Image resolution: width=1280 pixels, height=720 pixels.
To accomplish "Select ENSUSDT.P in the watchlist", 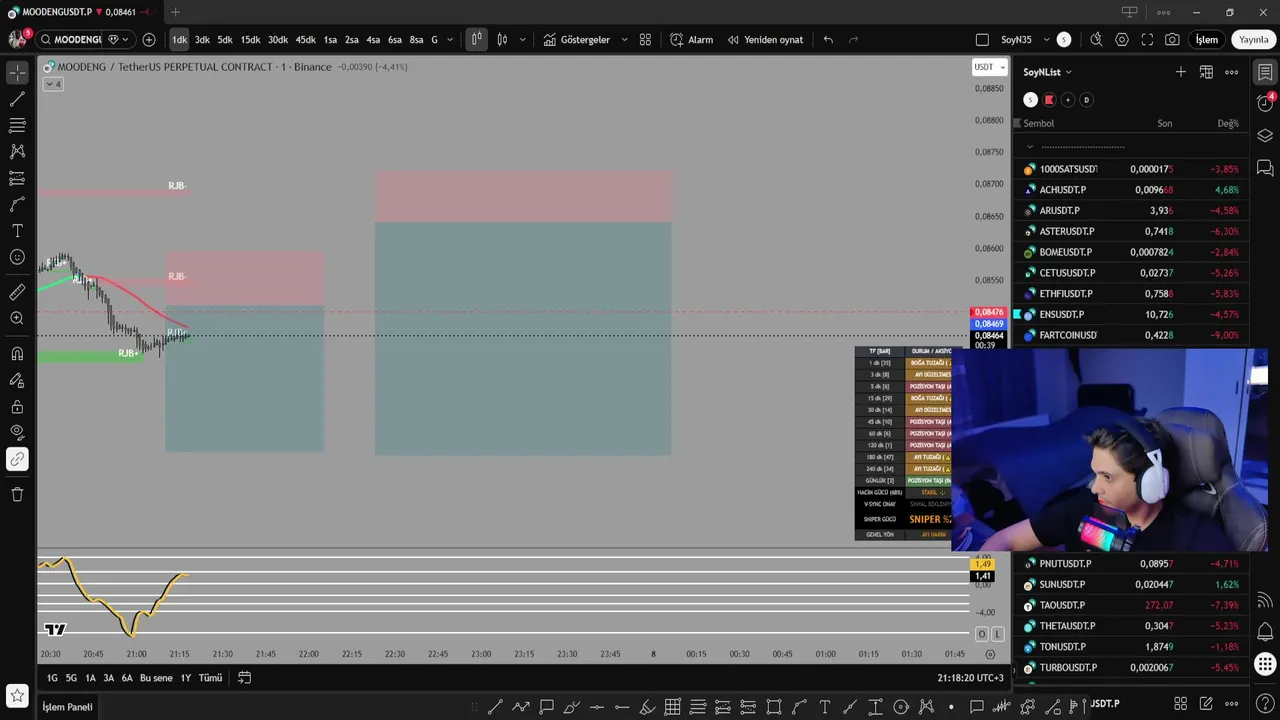I will (x=1130, y=314).
